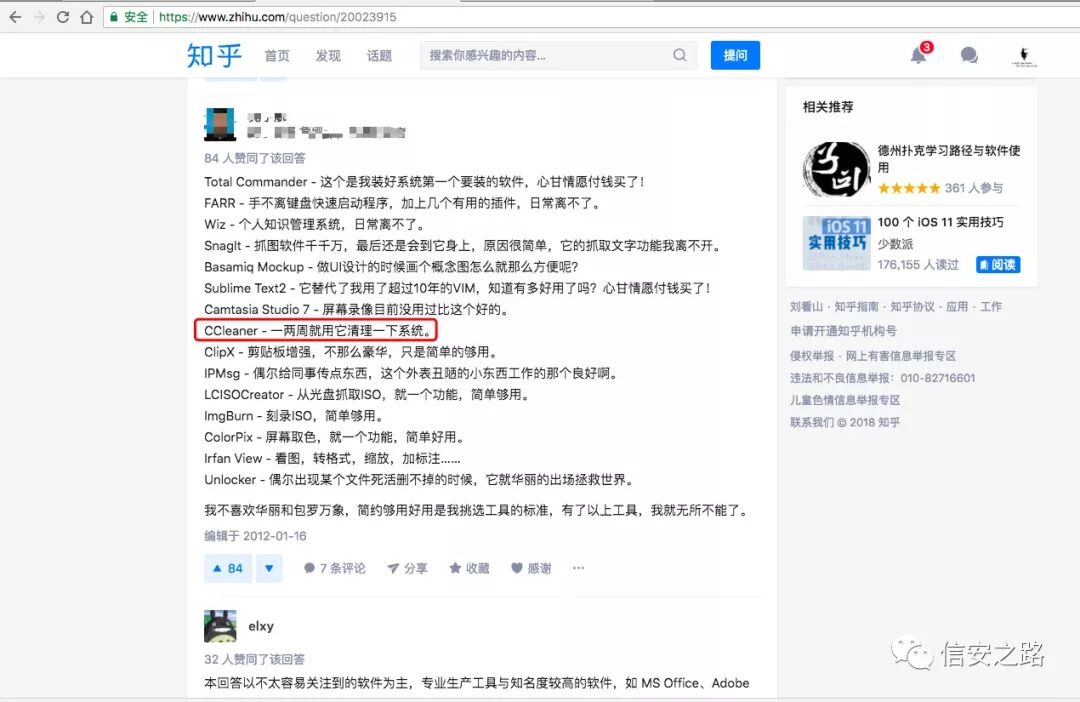Open the private messages chat icon
The image size is (1080, 702).
(x=969, y=55)
